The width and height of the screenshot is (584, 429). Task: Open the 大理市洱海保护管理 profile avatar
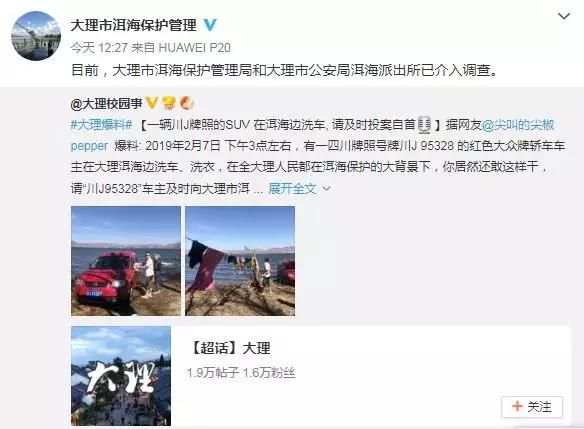pos(36,36)
